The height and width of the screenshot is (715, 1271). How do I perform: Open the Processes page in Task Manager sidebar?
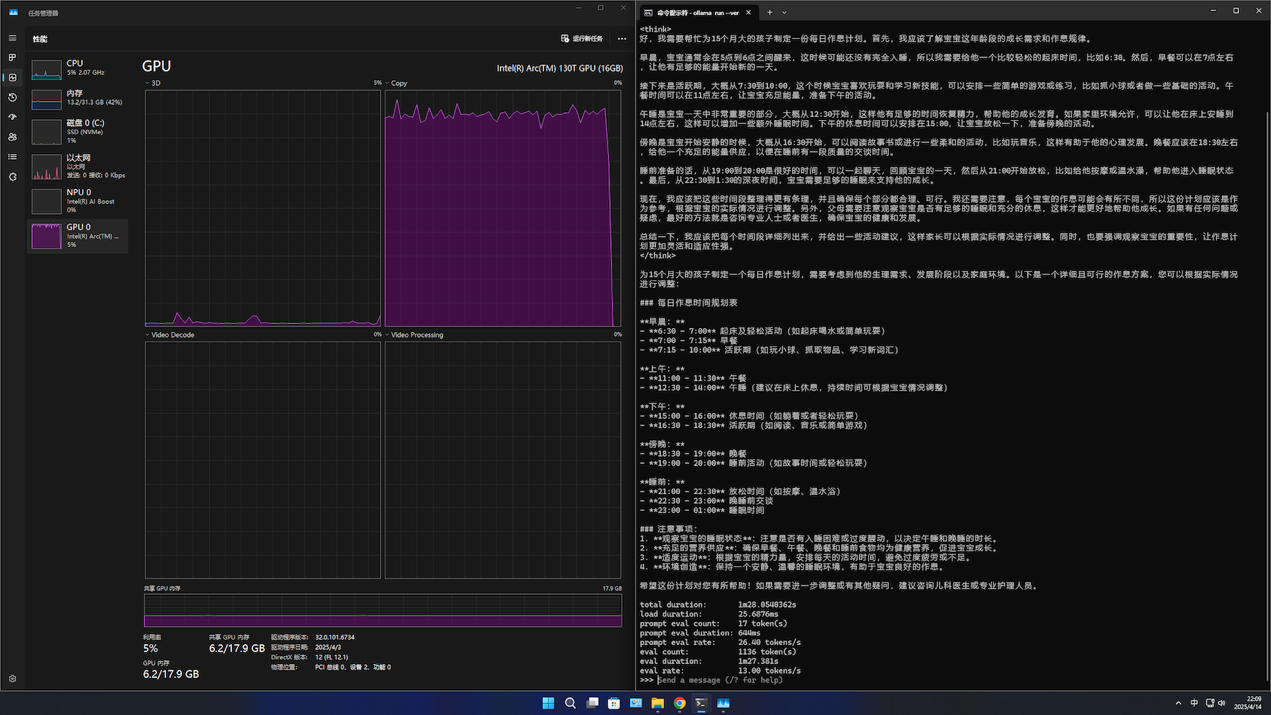(x=13, y=58)
